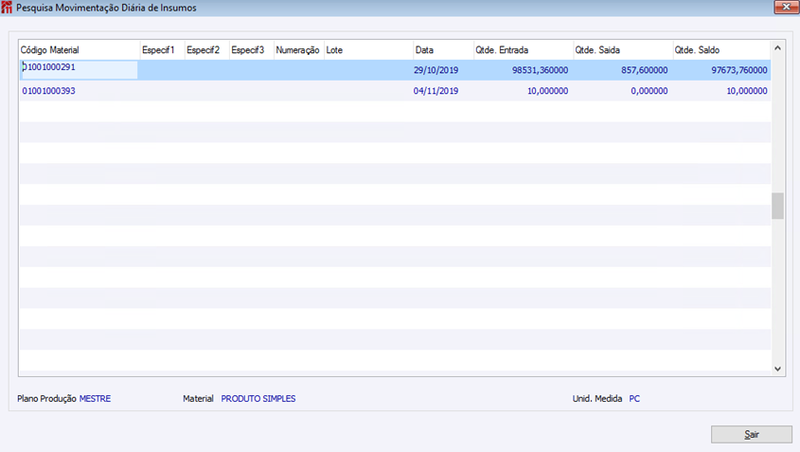
Task: Click the Qtde. Saida column header
Action: point(623,50)
